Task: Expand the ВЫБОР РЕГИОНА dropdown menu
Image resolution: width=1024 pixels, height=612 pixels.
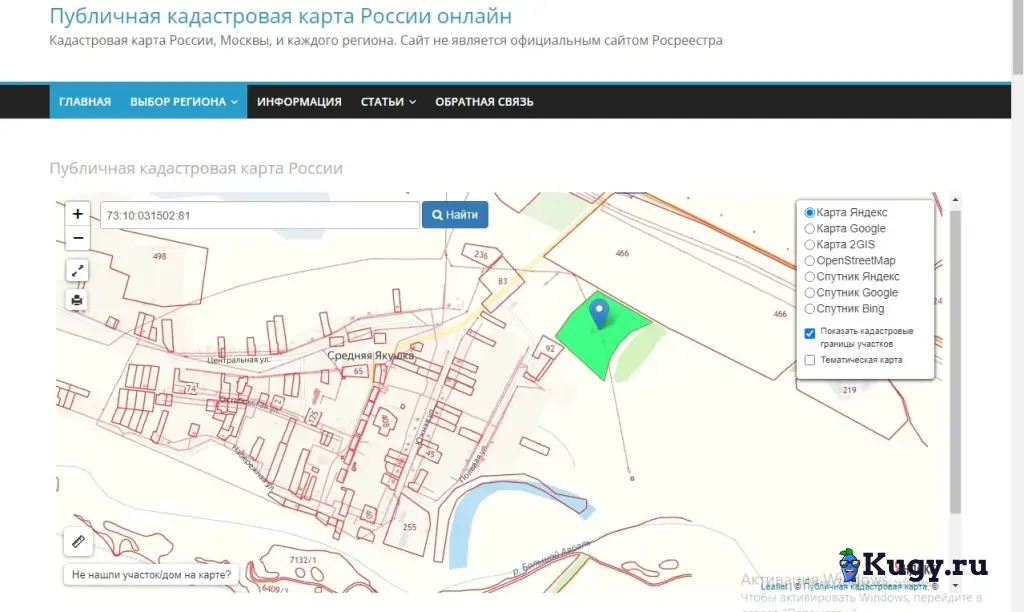Action: pyautogui.click(x=184, y=102)
